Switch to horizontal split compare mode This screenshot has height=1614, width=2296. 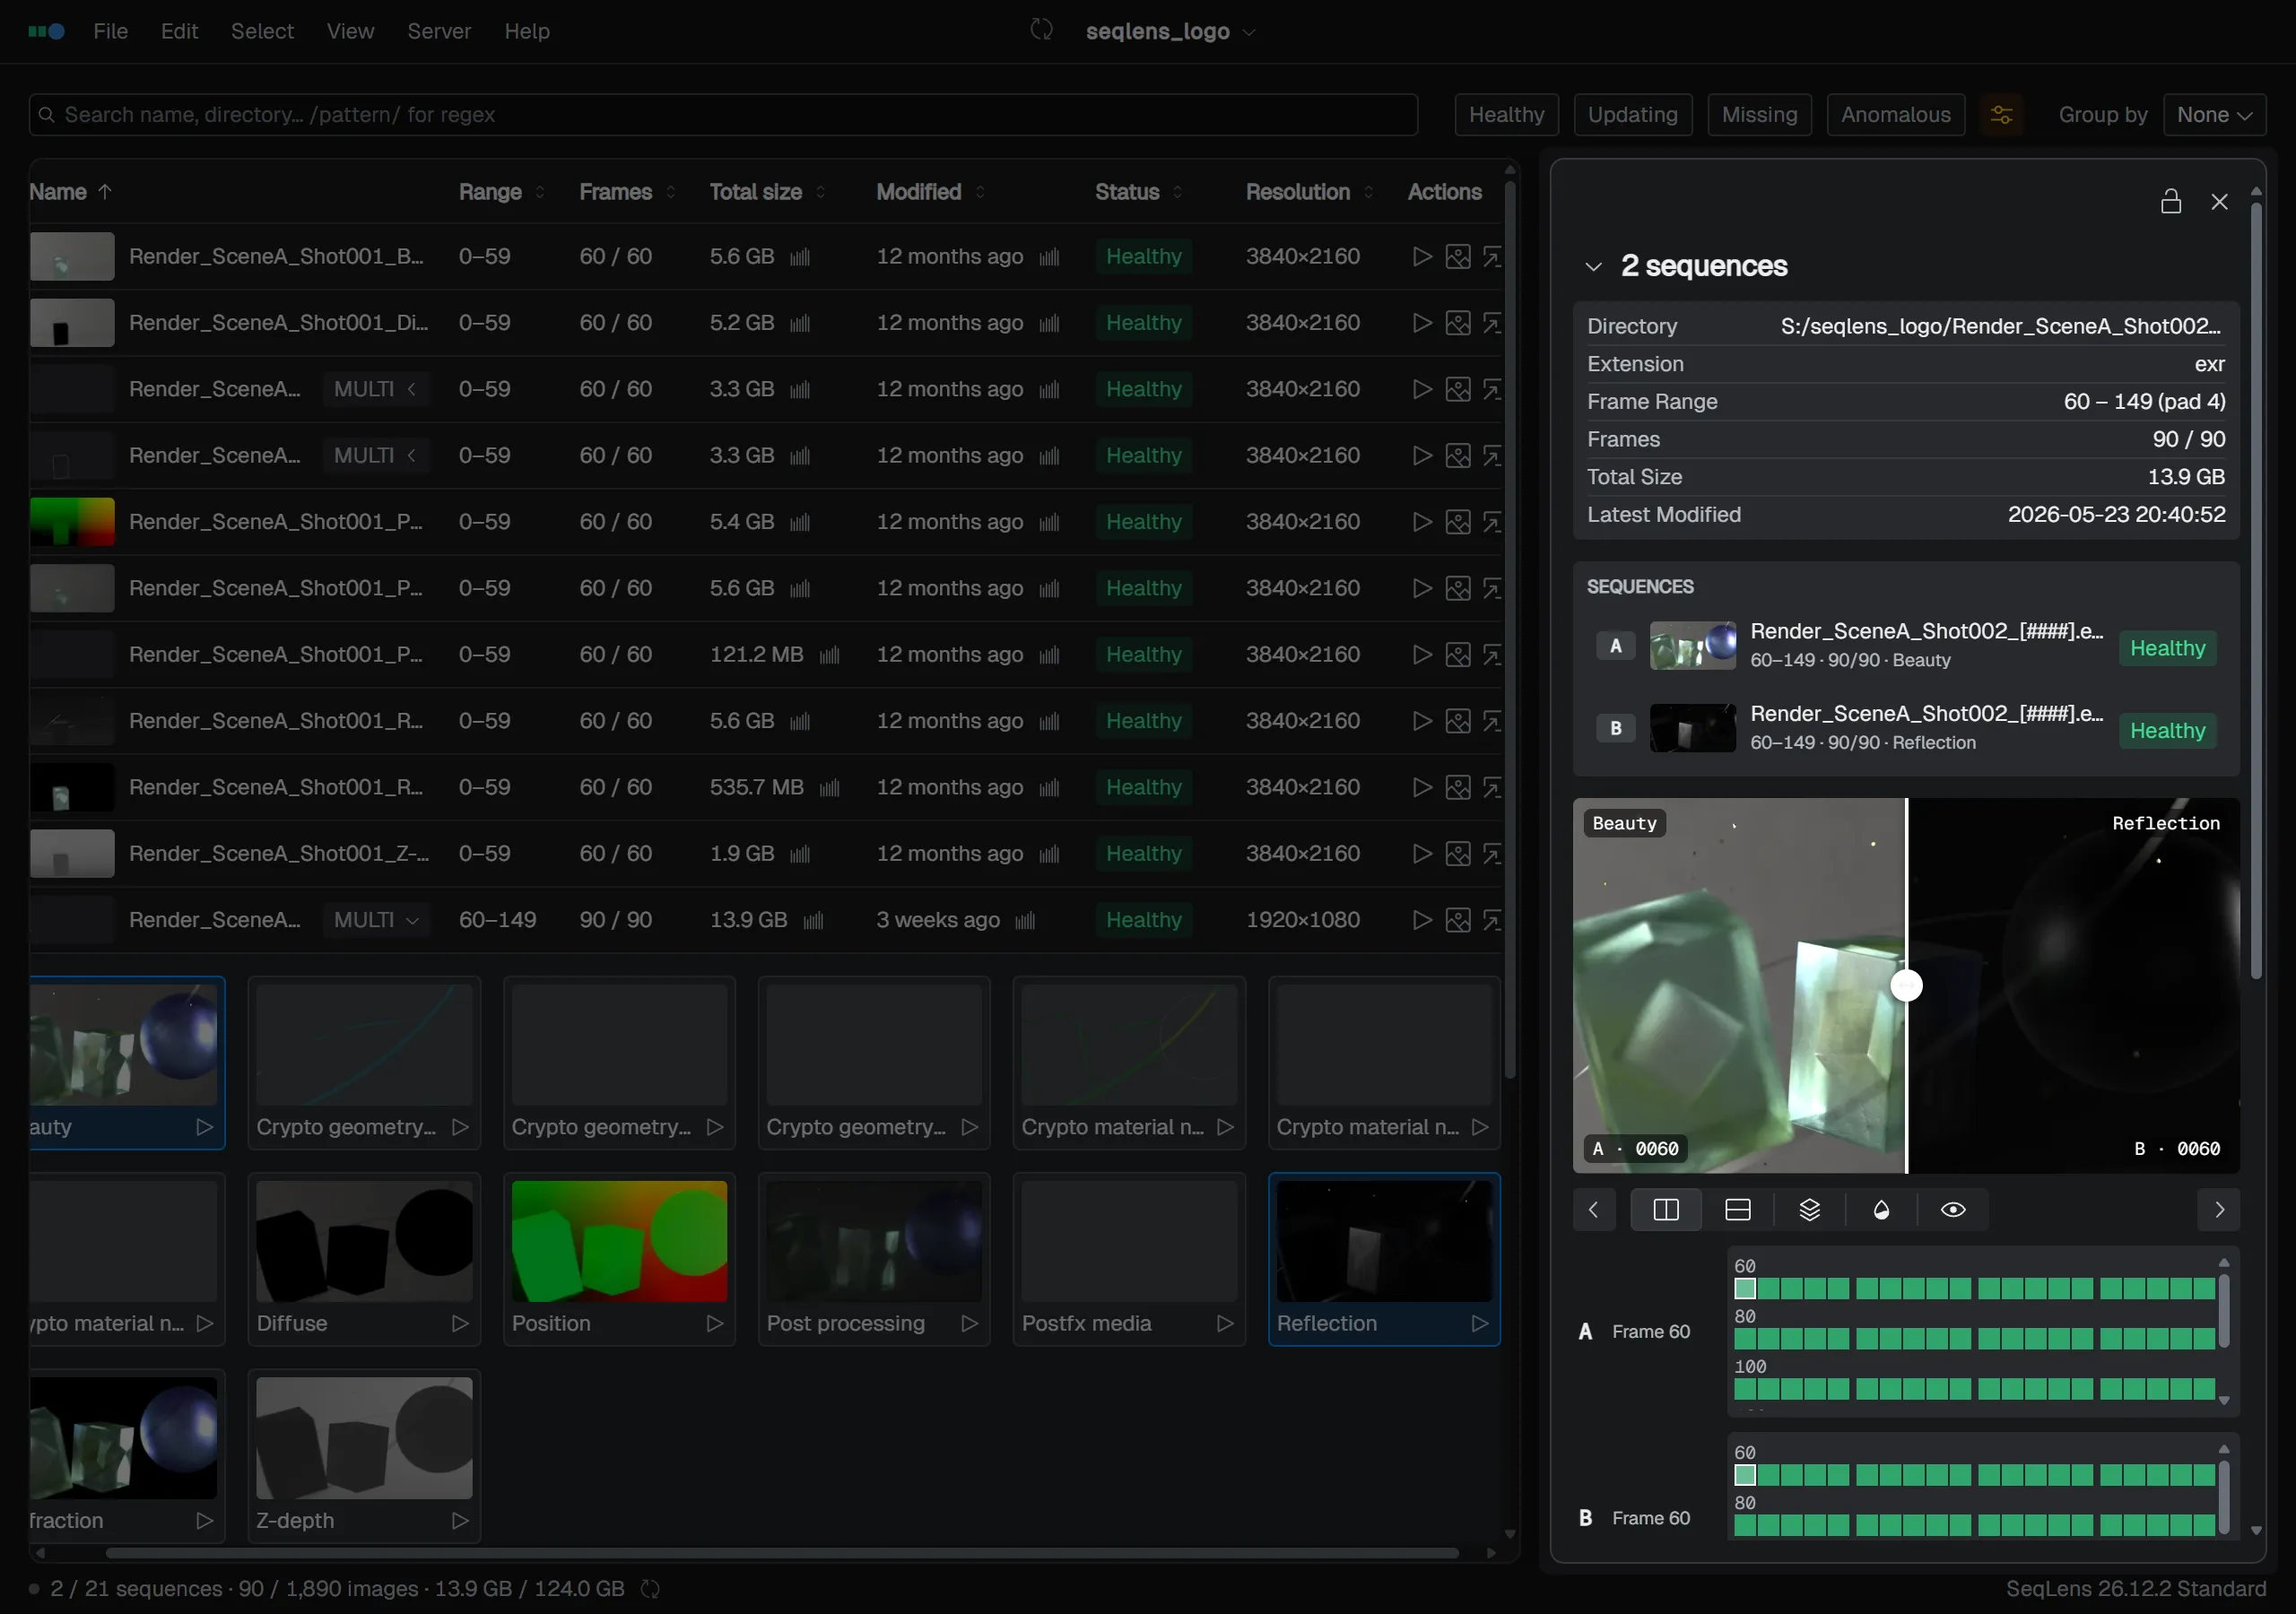[1738, 1210]
